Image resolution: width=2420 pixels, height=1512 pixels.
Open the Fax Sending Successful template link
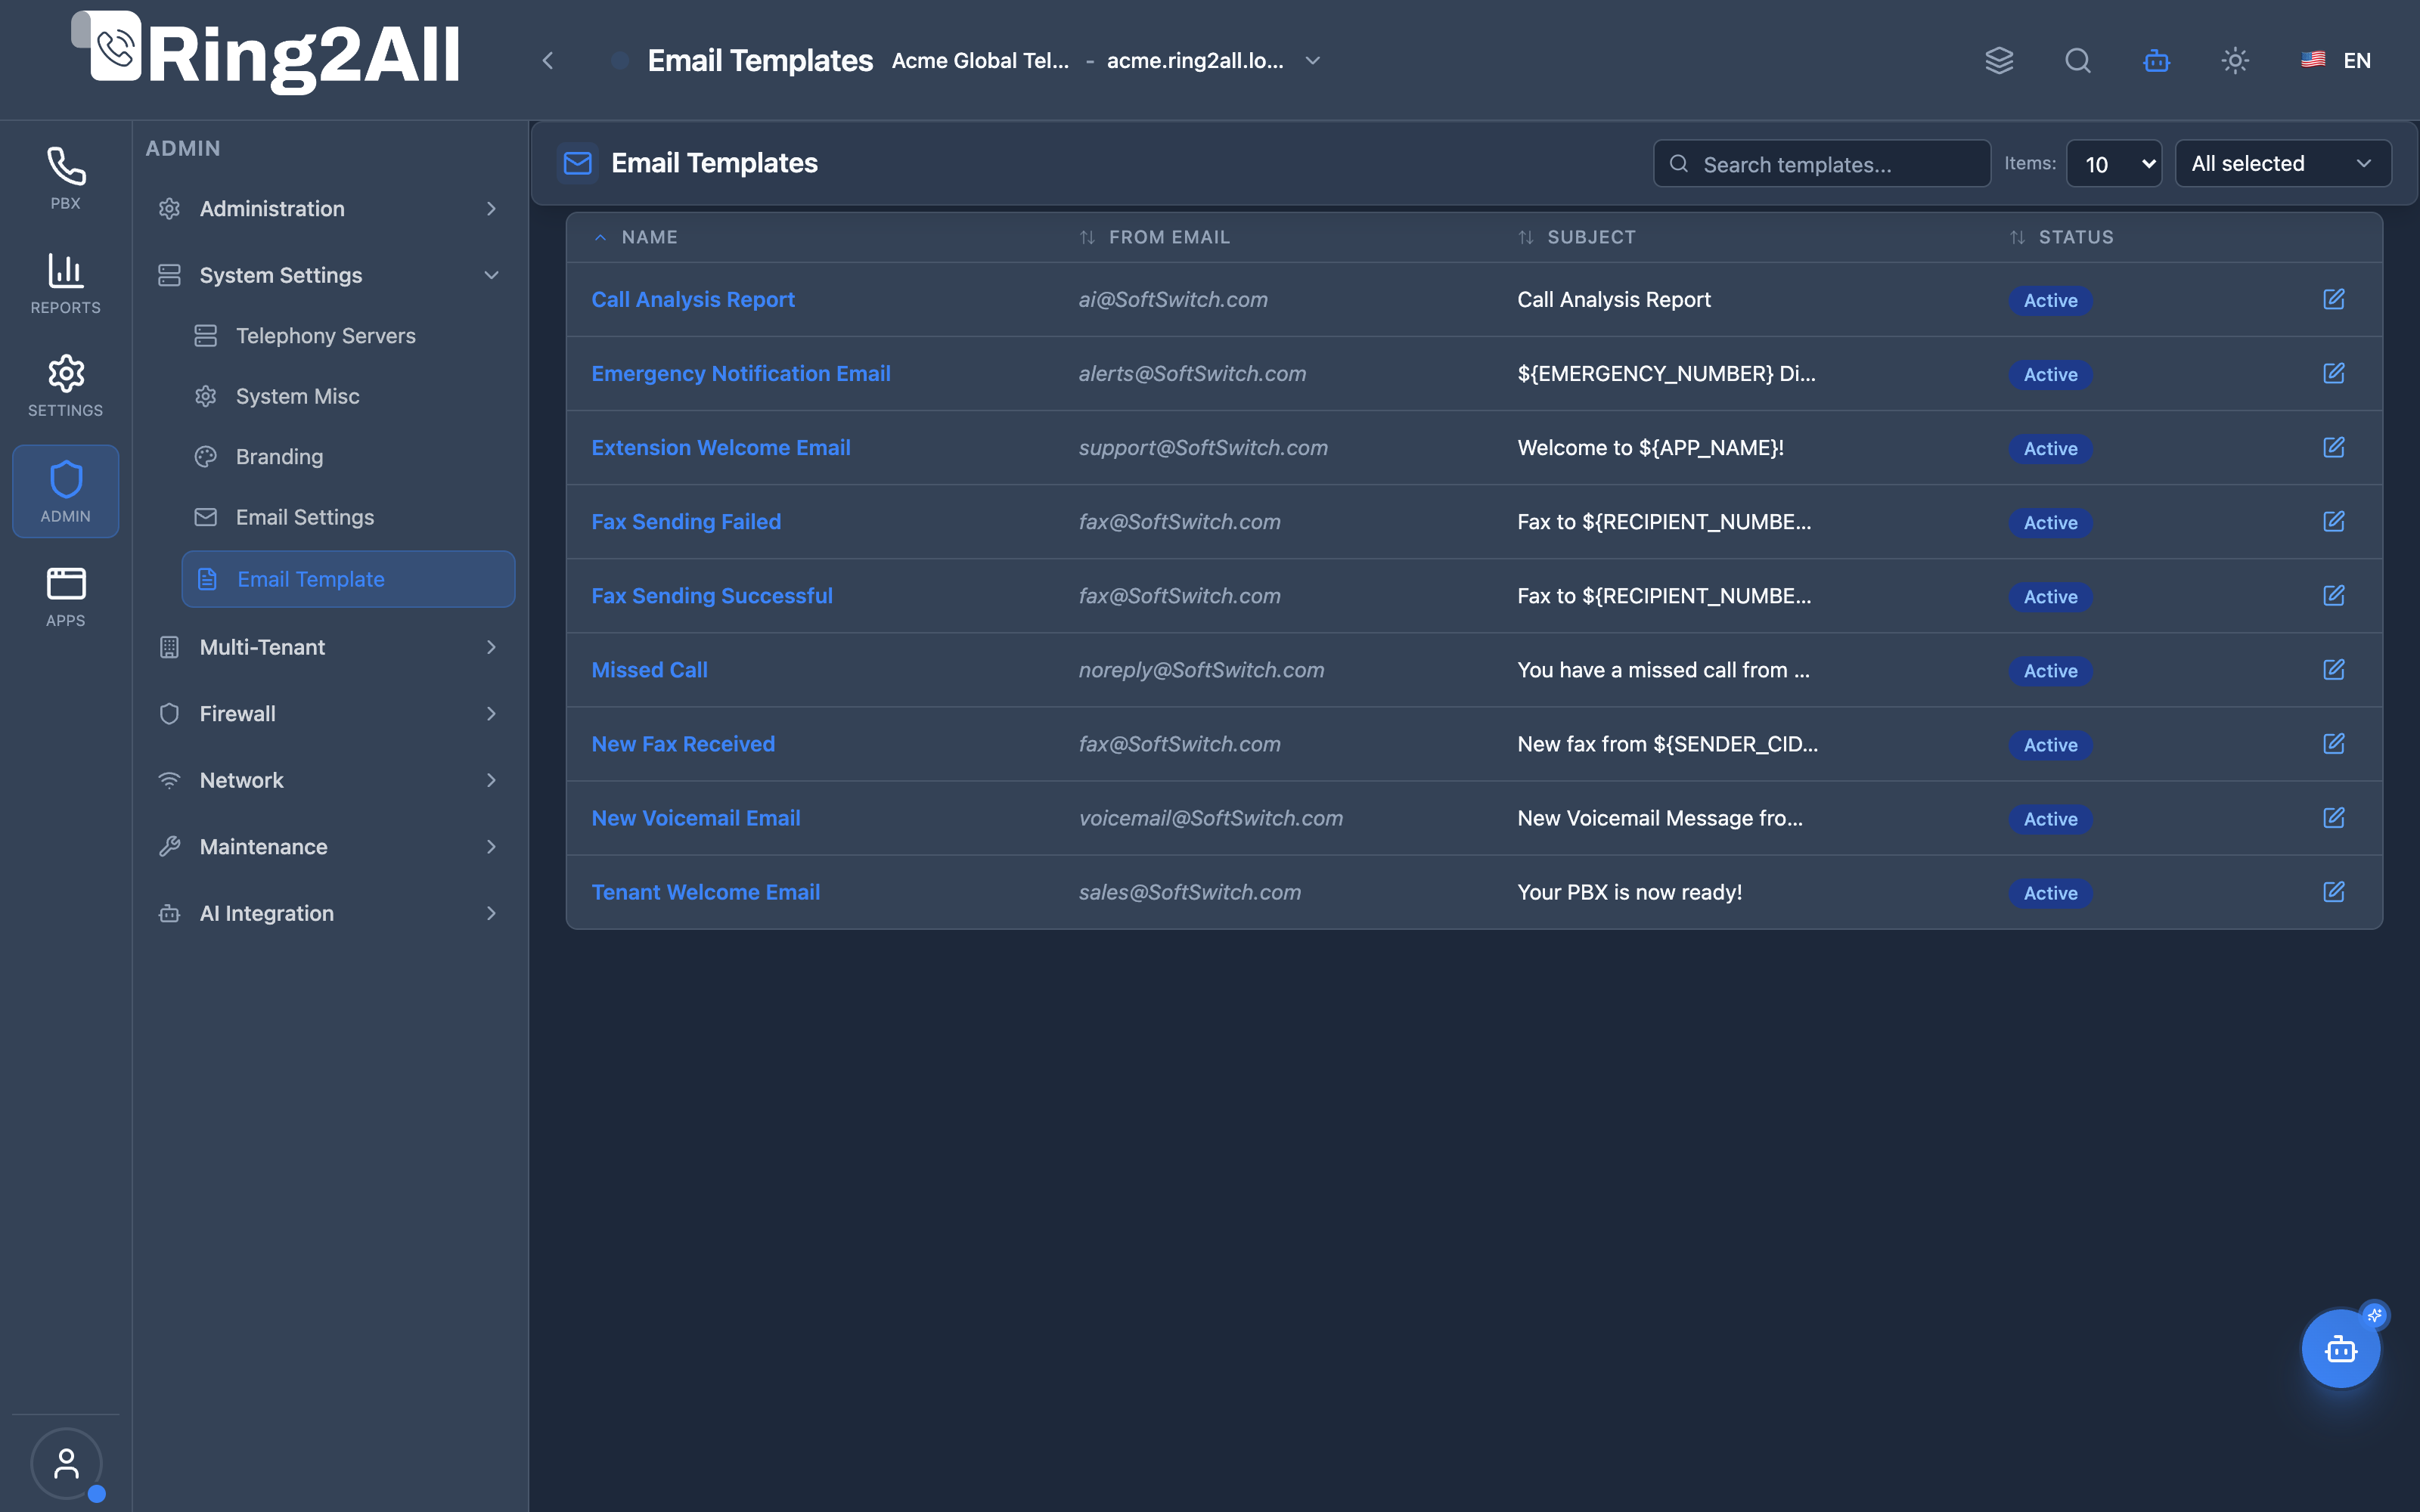point(711,595)
